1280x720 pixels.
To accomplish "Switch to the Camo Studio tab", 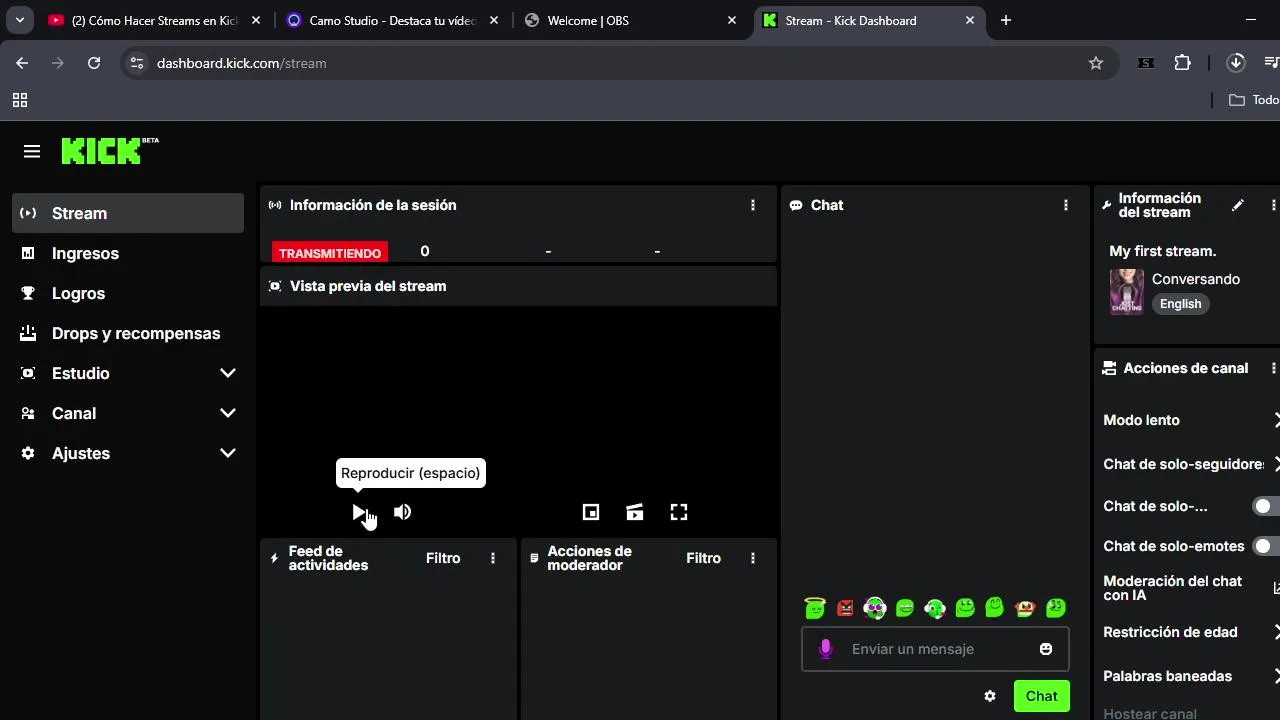I will tap(393, 20).
